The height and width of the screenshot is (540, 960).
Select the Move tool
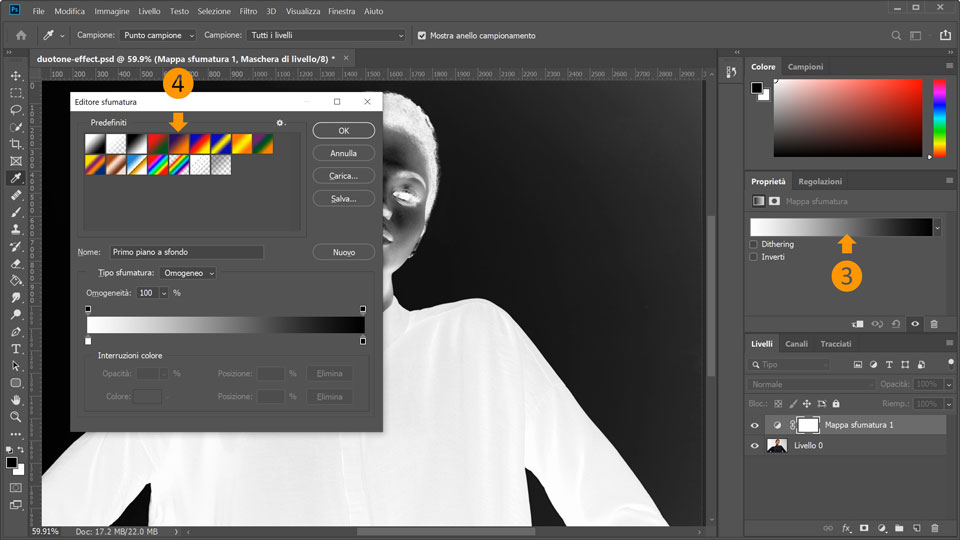pyautogui.click(x=16, y=76)
